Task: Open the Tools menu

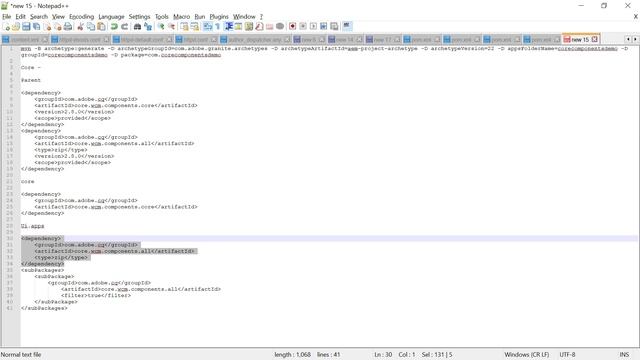Action: pyautogui.click(x=162, y=17)
